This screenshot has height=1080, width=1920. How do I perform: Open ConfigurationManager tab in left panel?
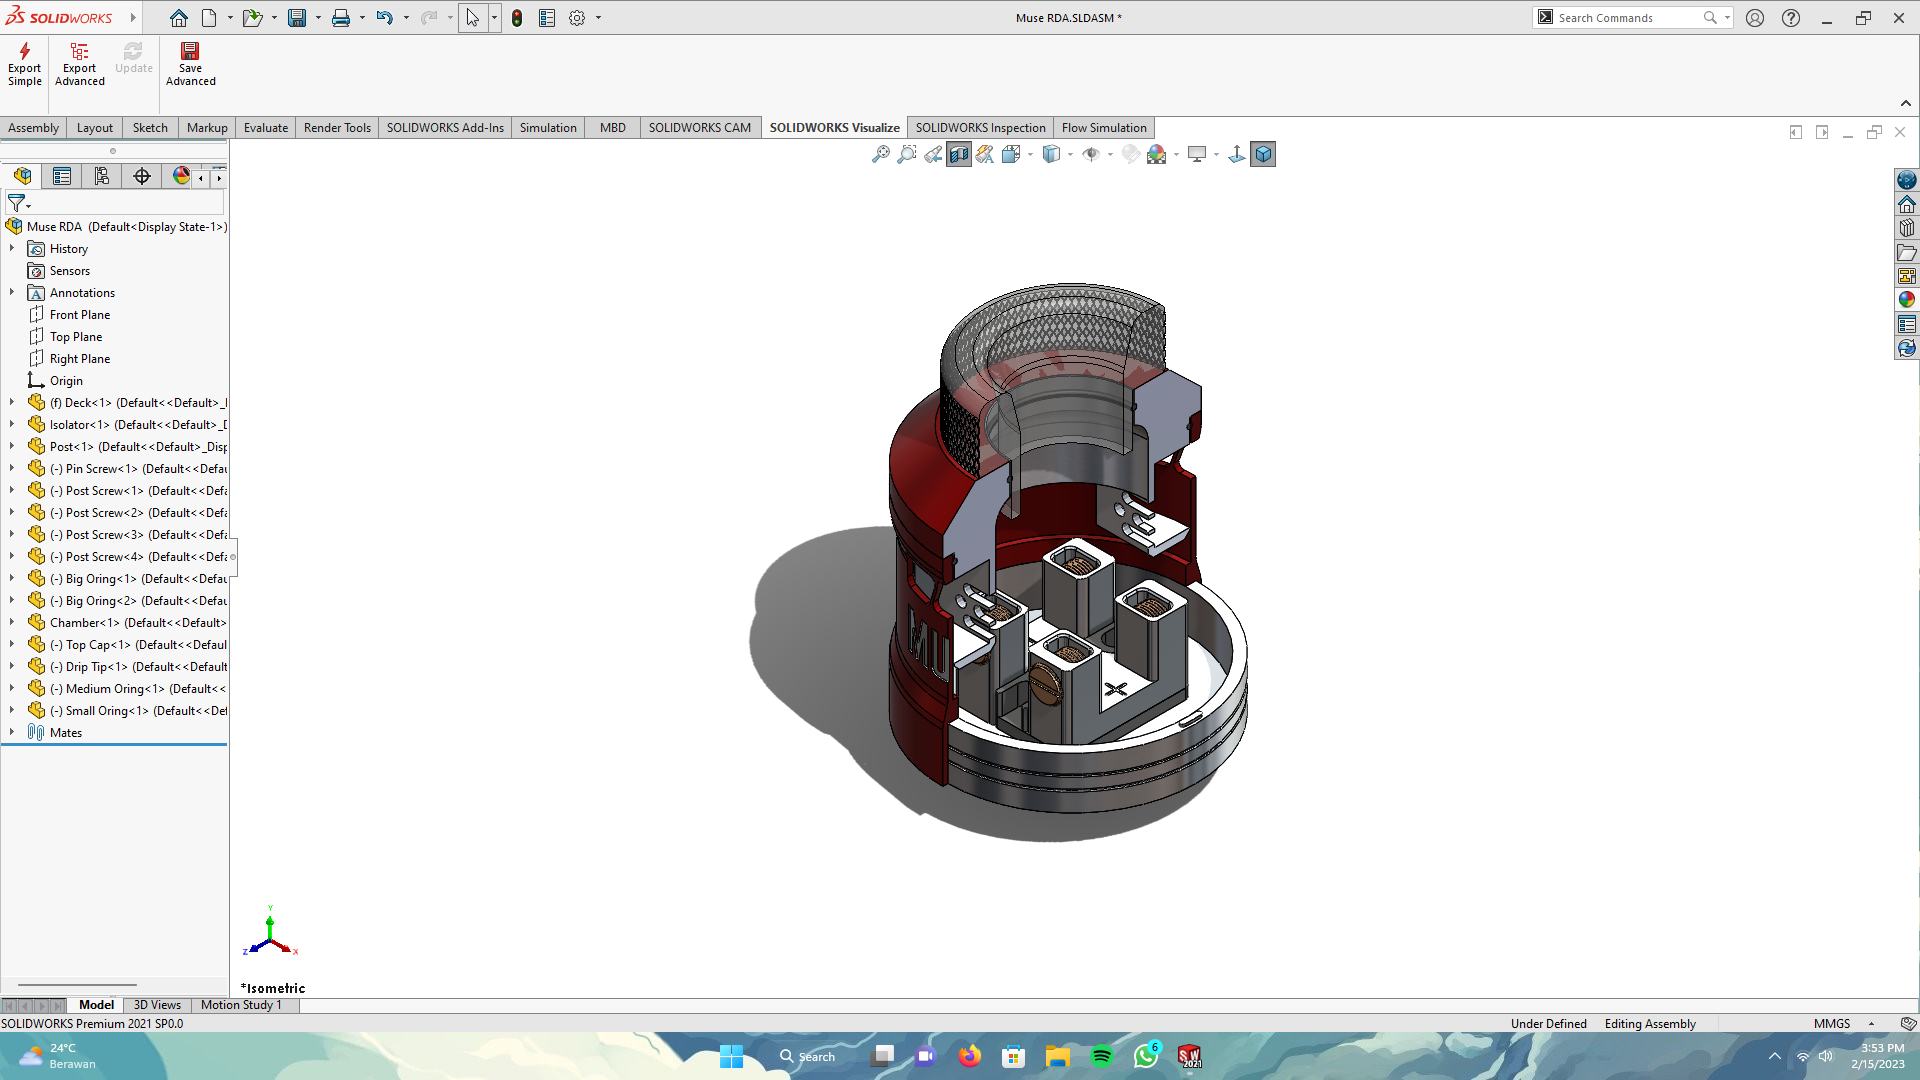(x=102, y=177)
